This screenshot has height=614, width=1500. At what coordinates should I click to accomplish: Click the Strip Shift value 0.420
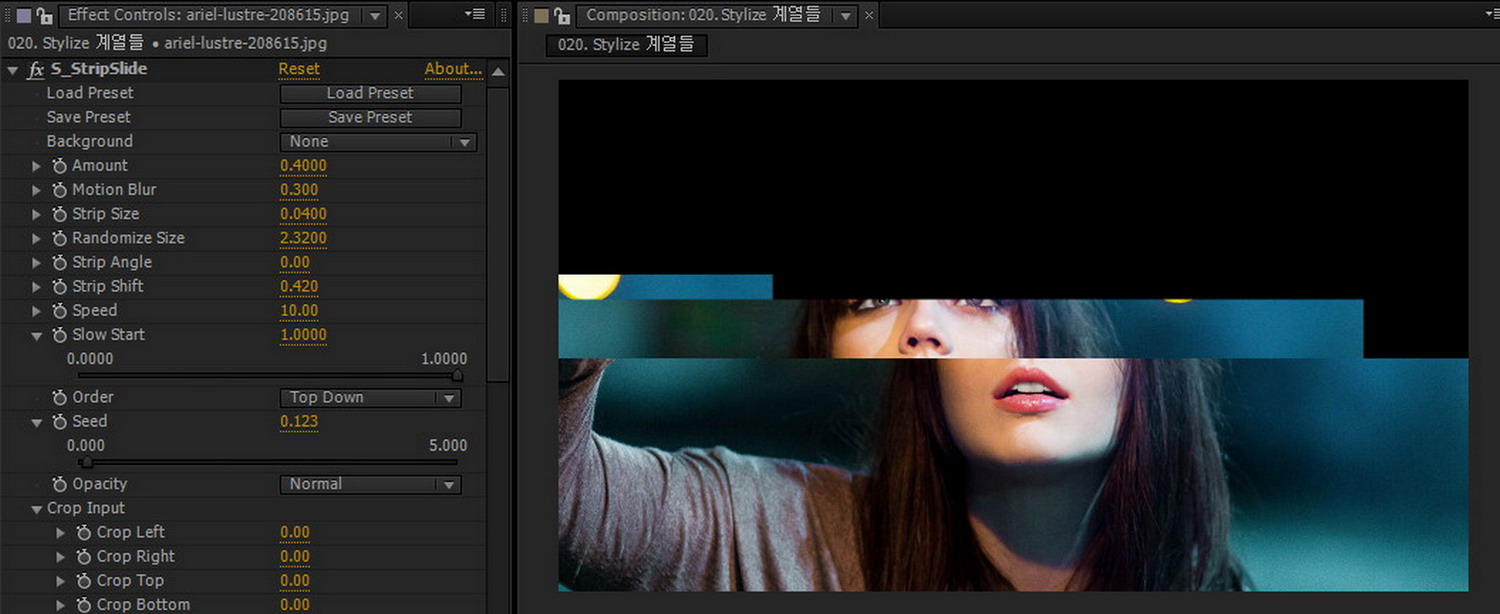tap(299, 286)
